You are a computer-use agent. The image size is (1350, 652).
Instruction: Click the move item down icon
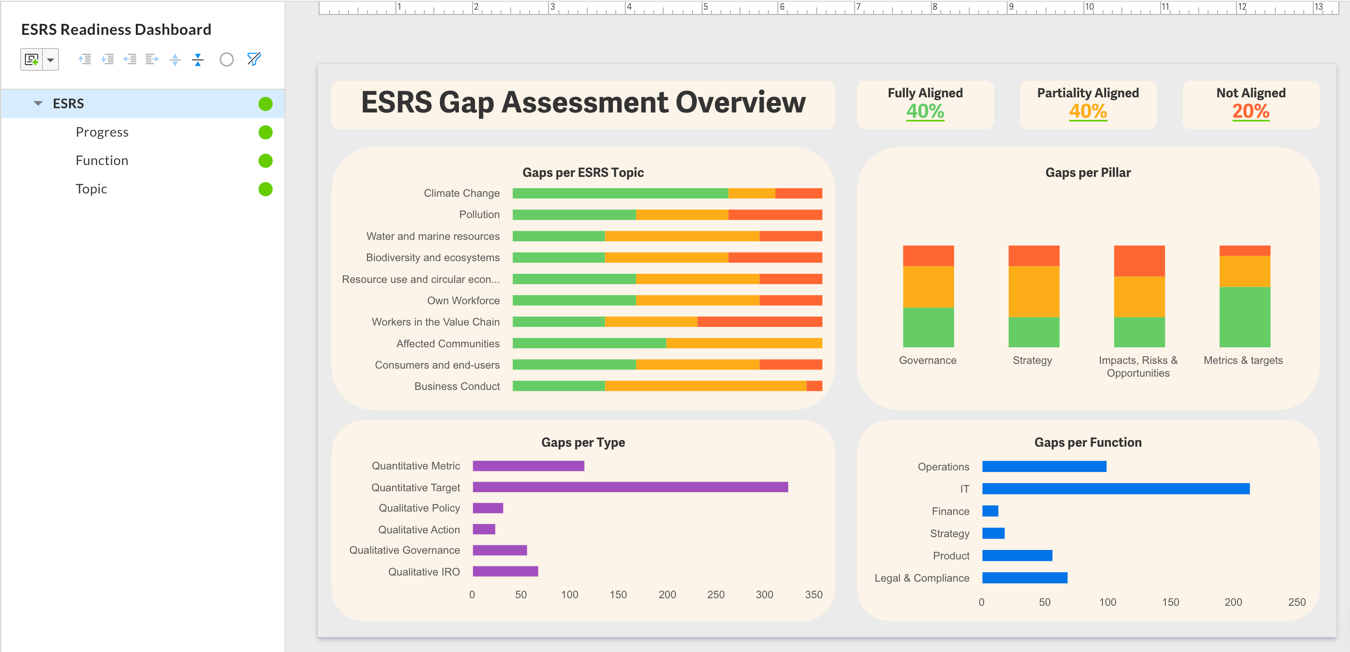click(x=108, y=60)
